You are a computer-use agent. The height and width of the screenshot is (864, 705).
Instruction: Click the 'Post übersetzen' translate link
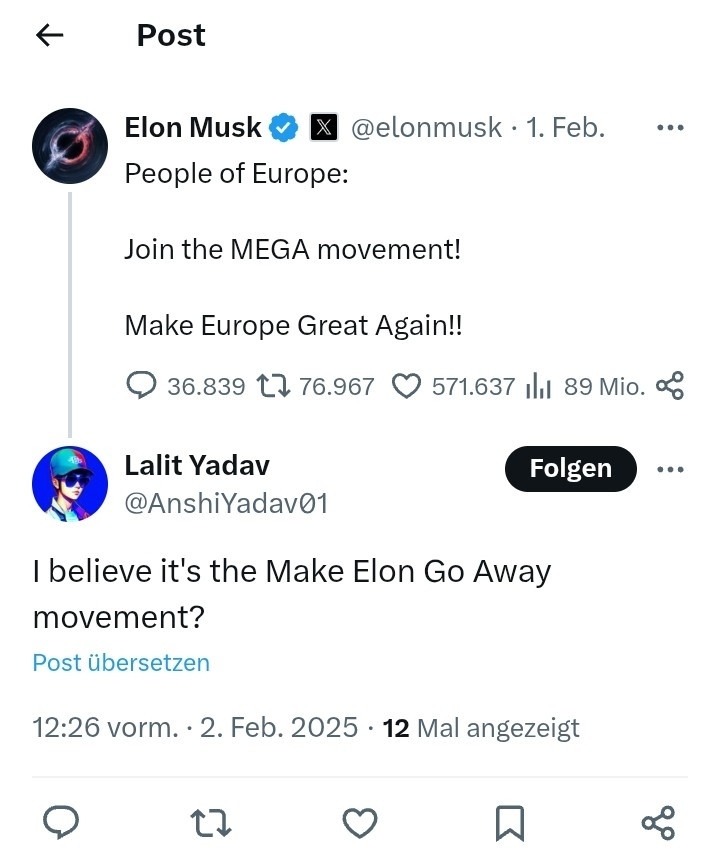click(121, 662)
